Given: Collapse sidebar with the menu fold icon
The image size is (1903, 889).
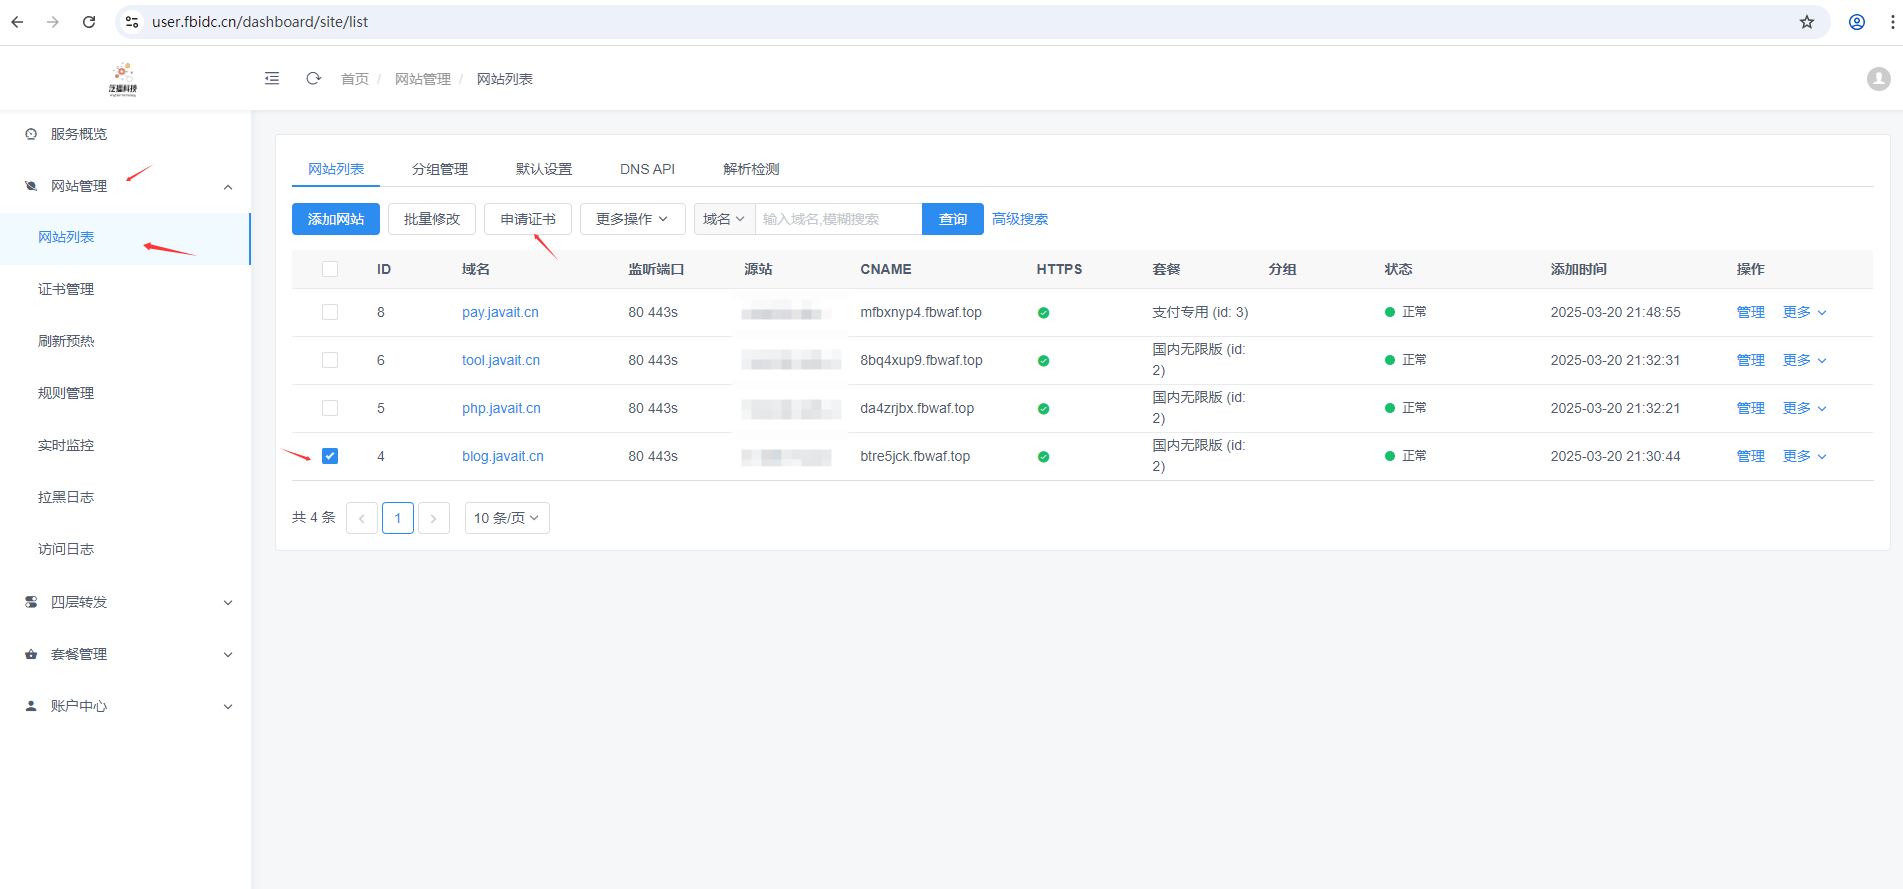Looking at the screenshot, I should point(272,78).
